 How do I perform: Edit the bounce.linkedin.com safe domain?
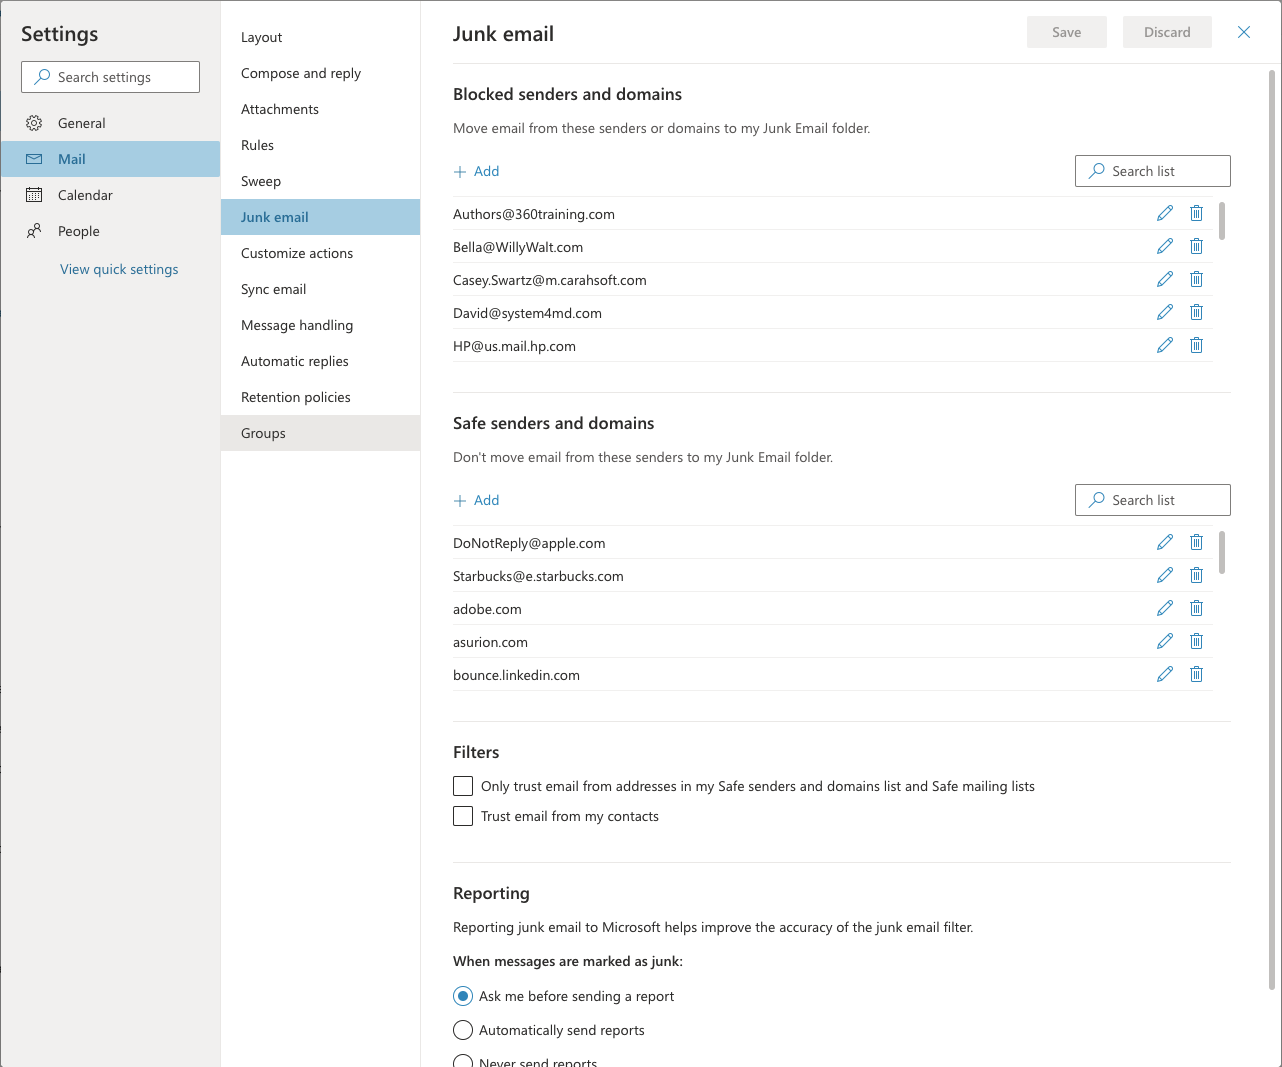pyautogui.click(x=1165, y=674)
